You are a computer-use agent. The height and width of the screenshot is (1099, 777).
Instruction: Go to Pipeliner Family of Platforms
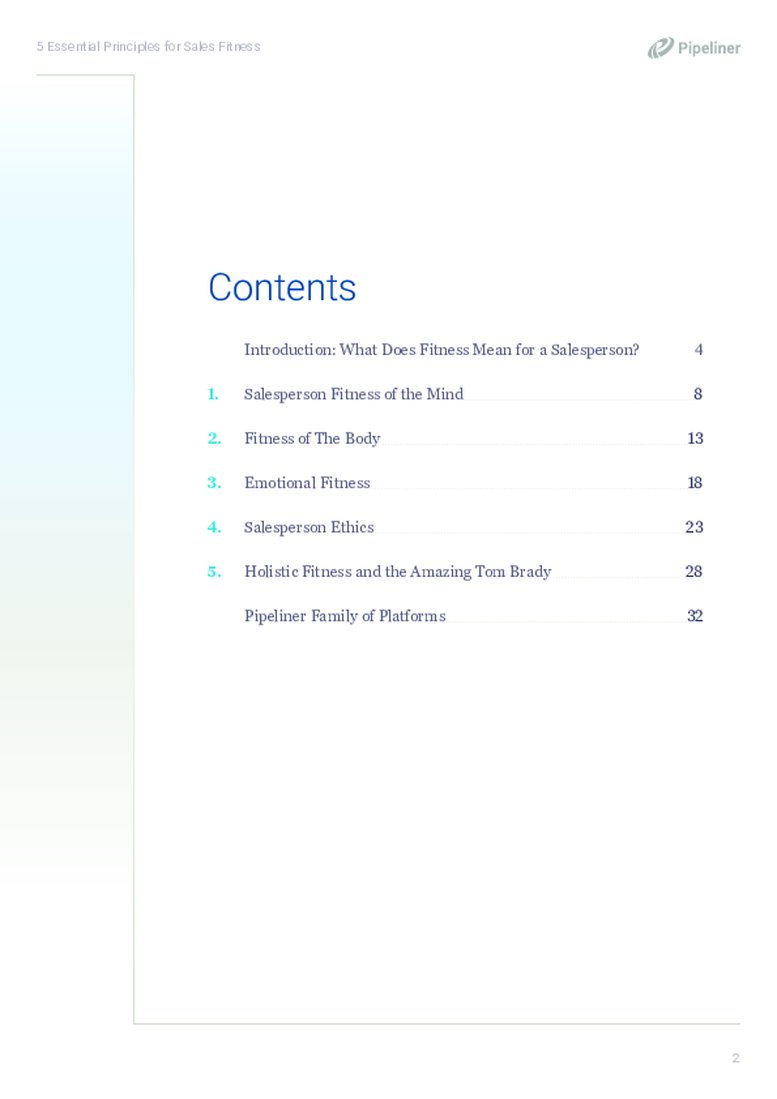344,616
